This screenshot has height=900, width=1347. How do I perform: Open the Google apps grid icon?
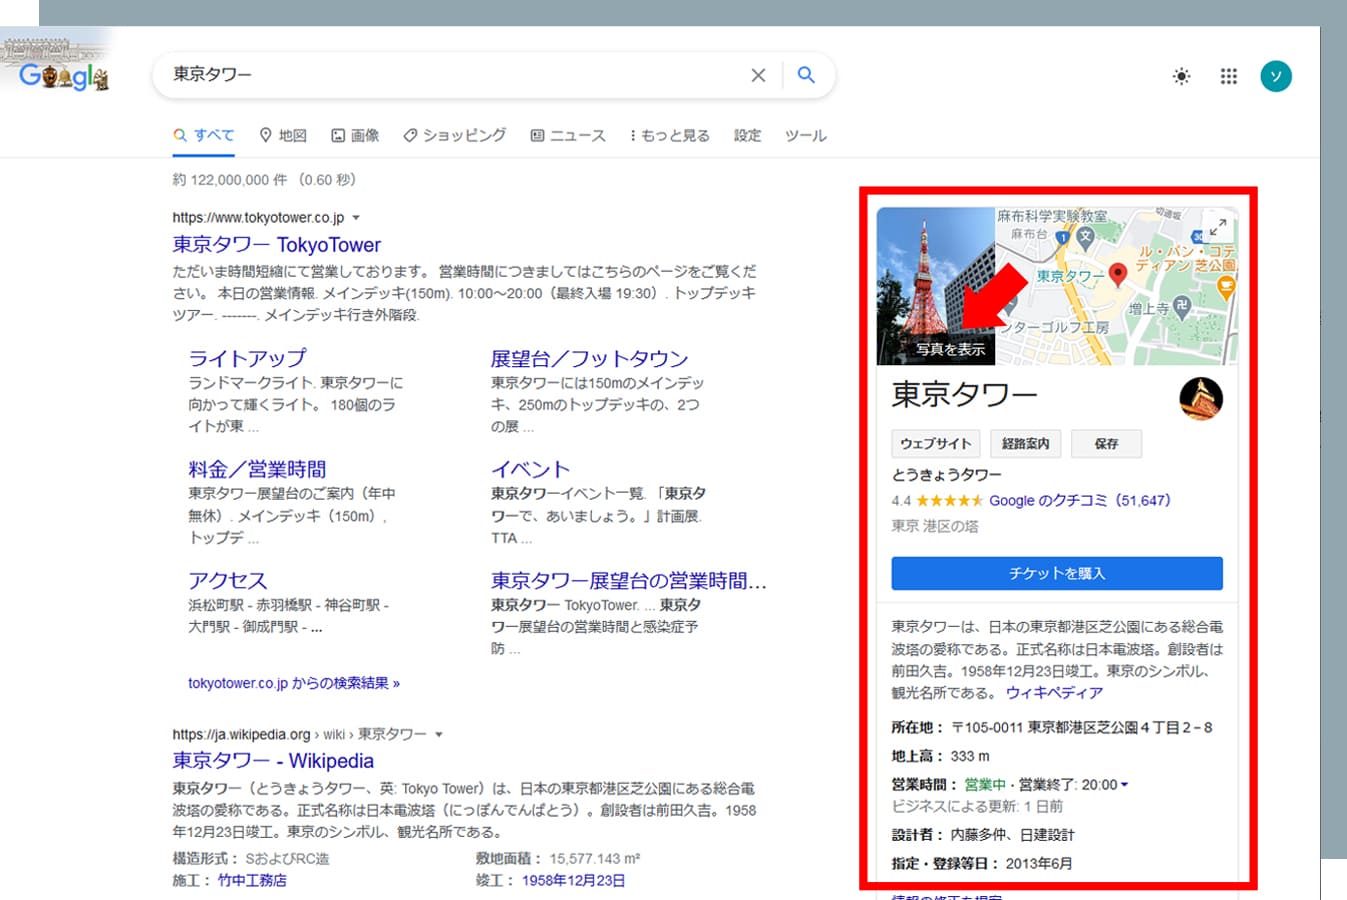pyautogui.click(x=1228, y=75)
